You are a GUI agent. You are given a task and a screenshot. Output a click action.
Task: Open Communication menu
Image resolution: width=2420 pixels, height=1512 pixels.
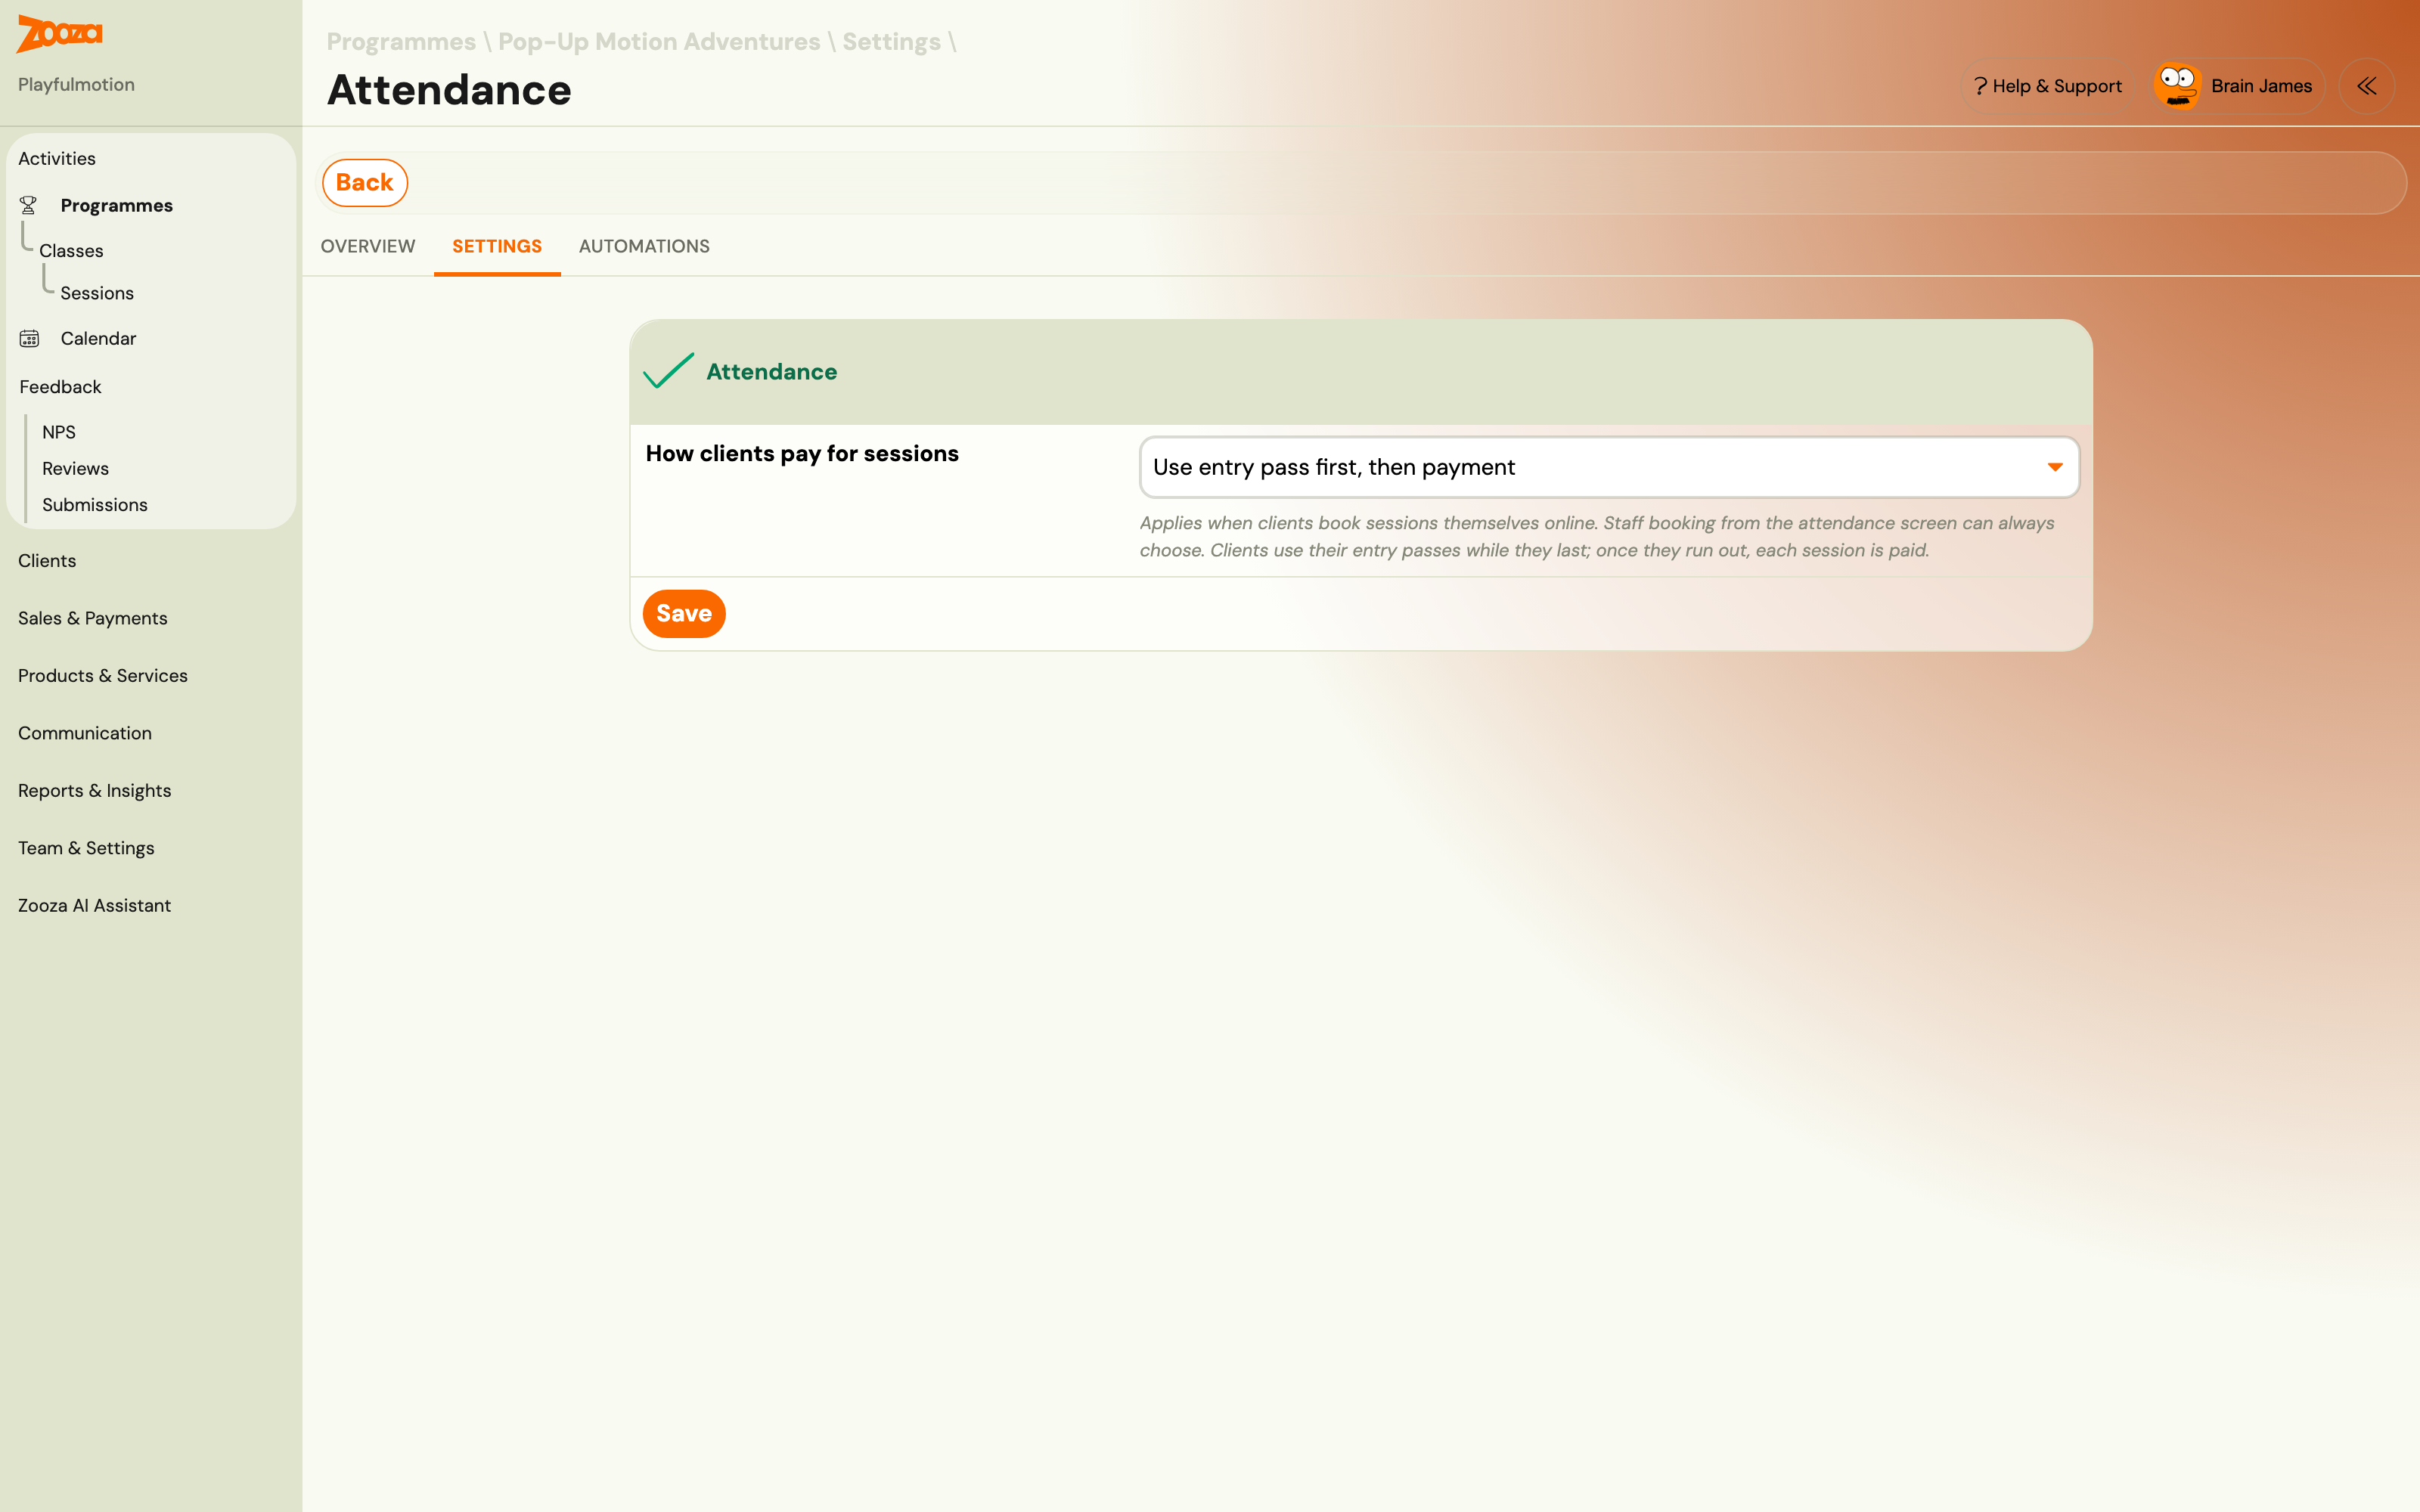pos(85,733)
